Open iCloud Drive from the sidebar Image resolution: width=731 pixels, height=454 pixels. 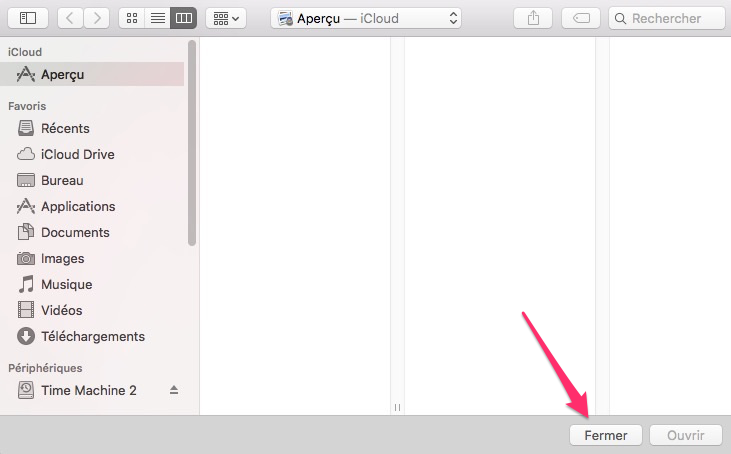[x=92, y=154]
